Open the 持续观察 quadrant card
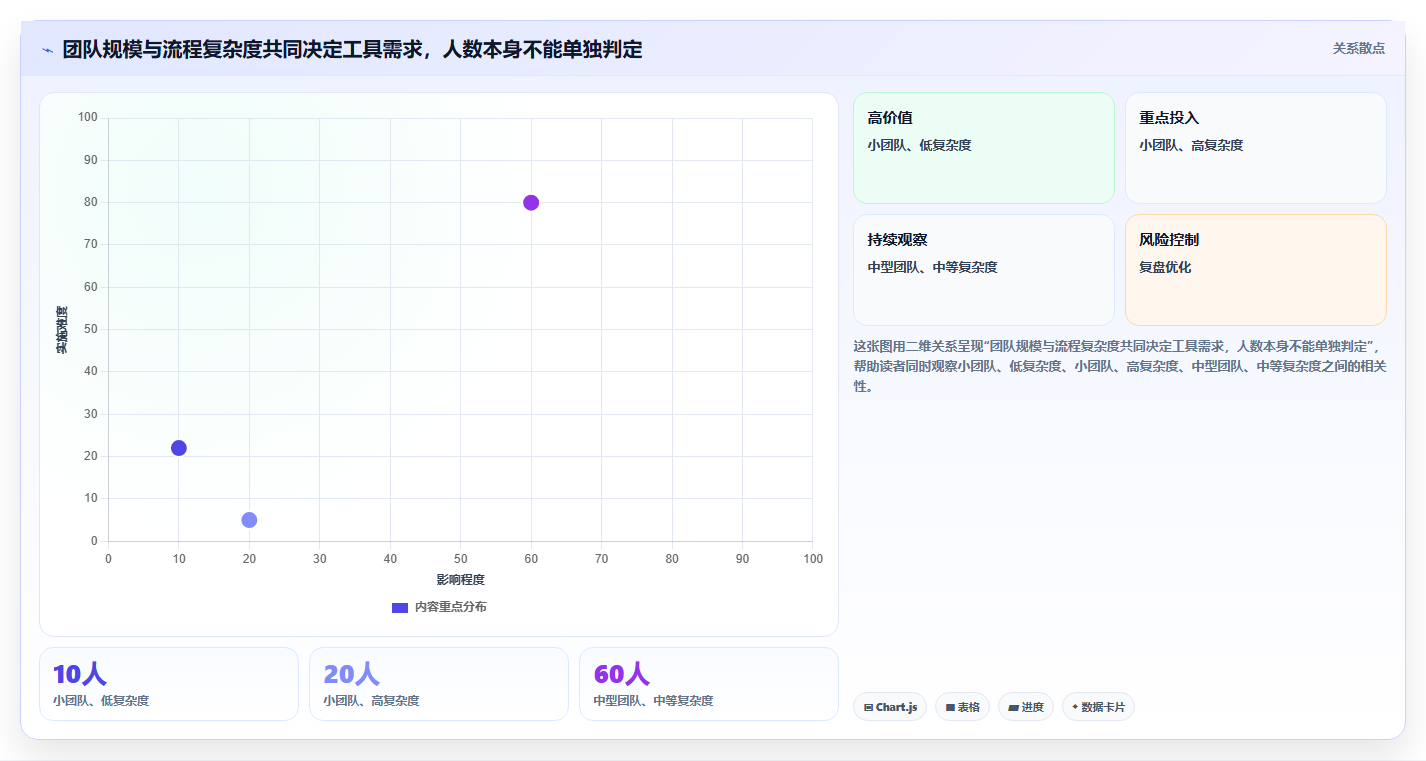The height and width of the screenshot is (761, 1426). [x=983, y=270]
